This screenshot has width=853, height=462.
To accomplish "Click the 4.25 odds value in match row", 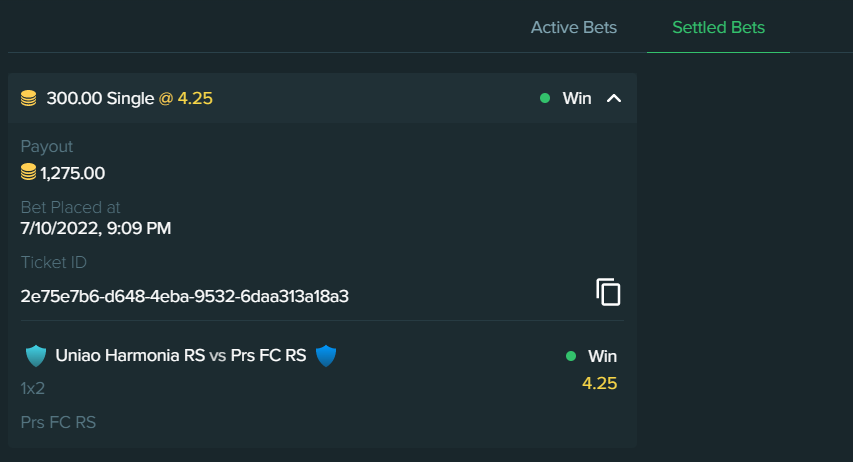I will pyautogui.click(x=599, y=383).
